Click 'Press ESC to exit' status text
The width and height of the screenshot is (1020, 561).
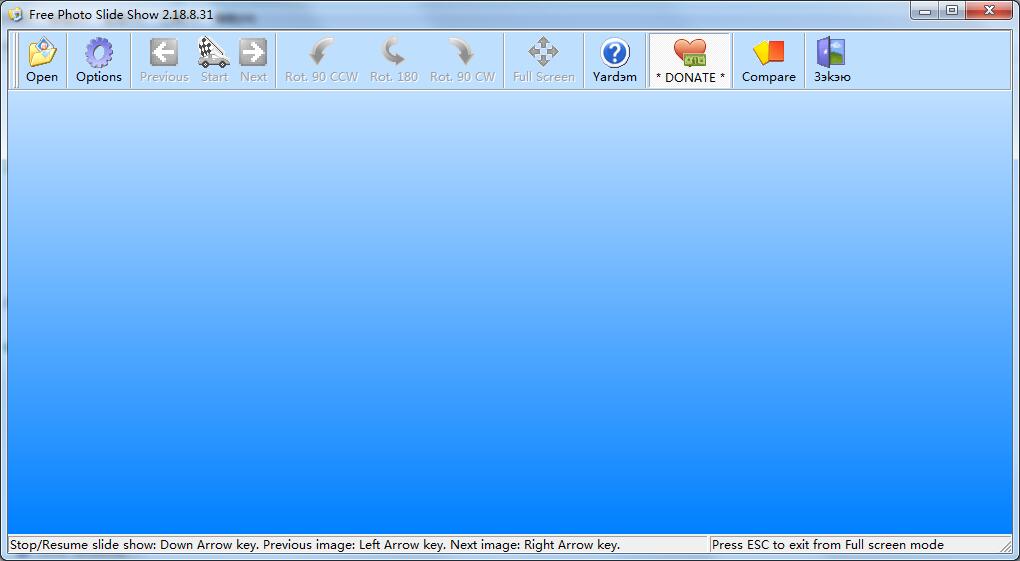[827, 545]
